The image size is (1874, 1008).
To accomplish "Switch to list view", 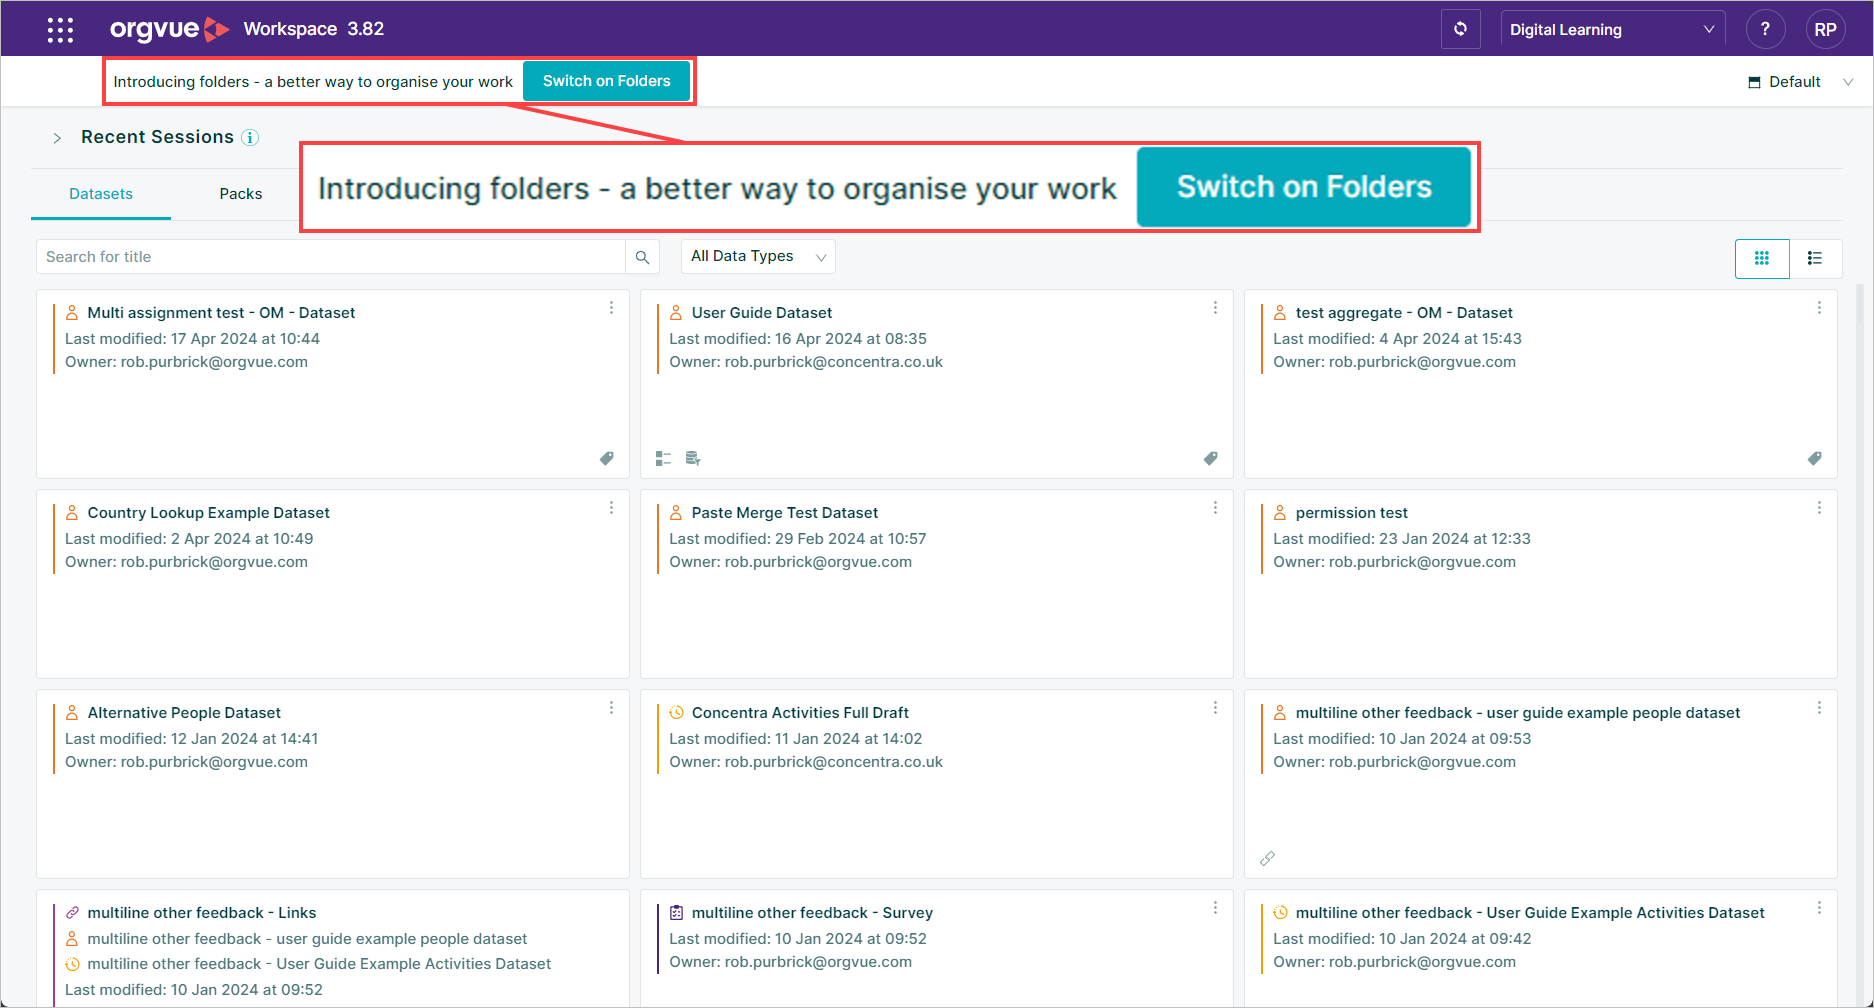I will point(1815,258).
